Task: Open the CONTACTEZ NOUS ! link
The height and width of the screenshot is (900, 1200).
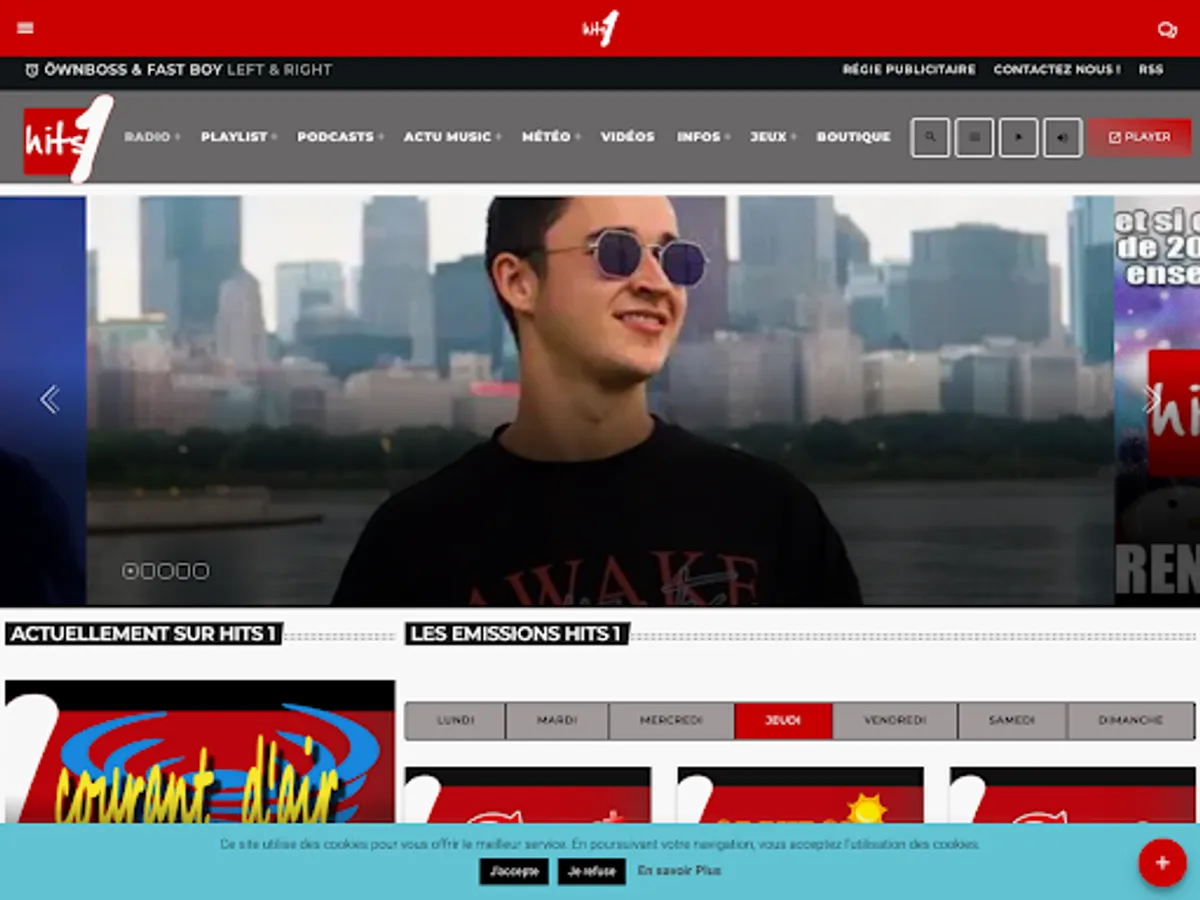Action: point(1057,70)
